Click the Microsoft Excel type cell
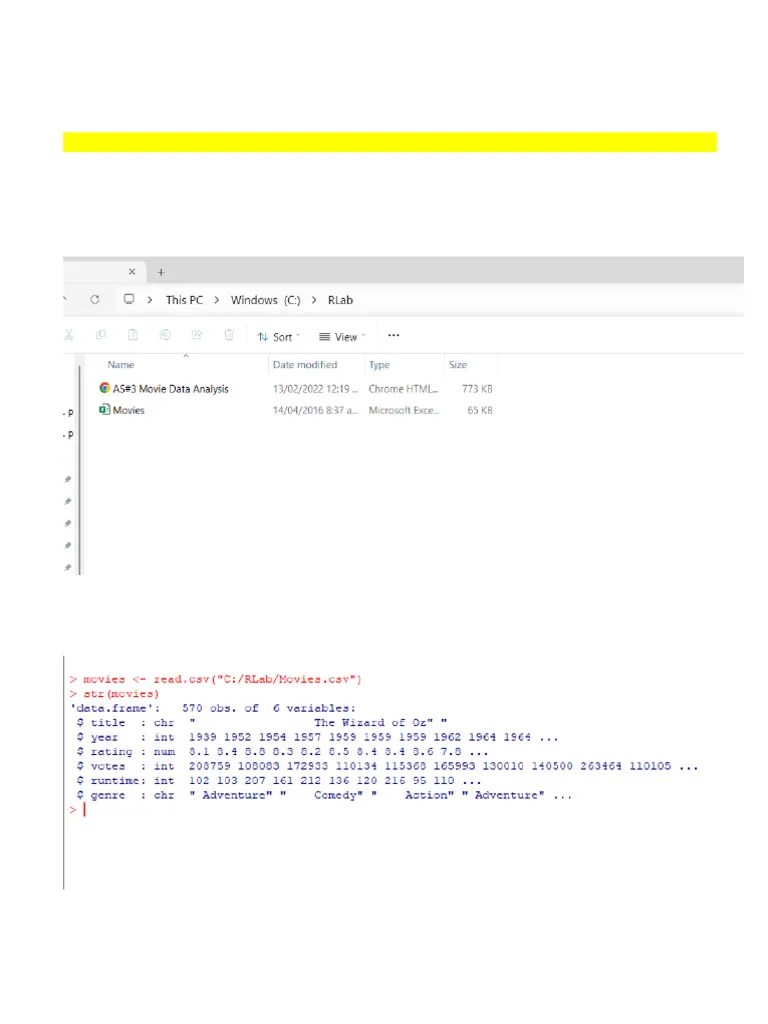 pyautogui.click(x=404, y=410)
